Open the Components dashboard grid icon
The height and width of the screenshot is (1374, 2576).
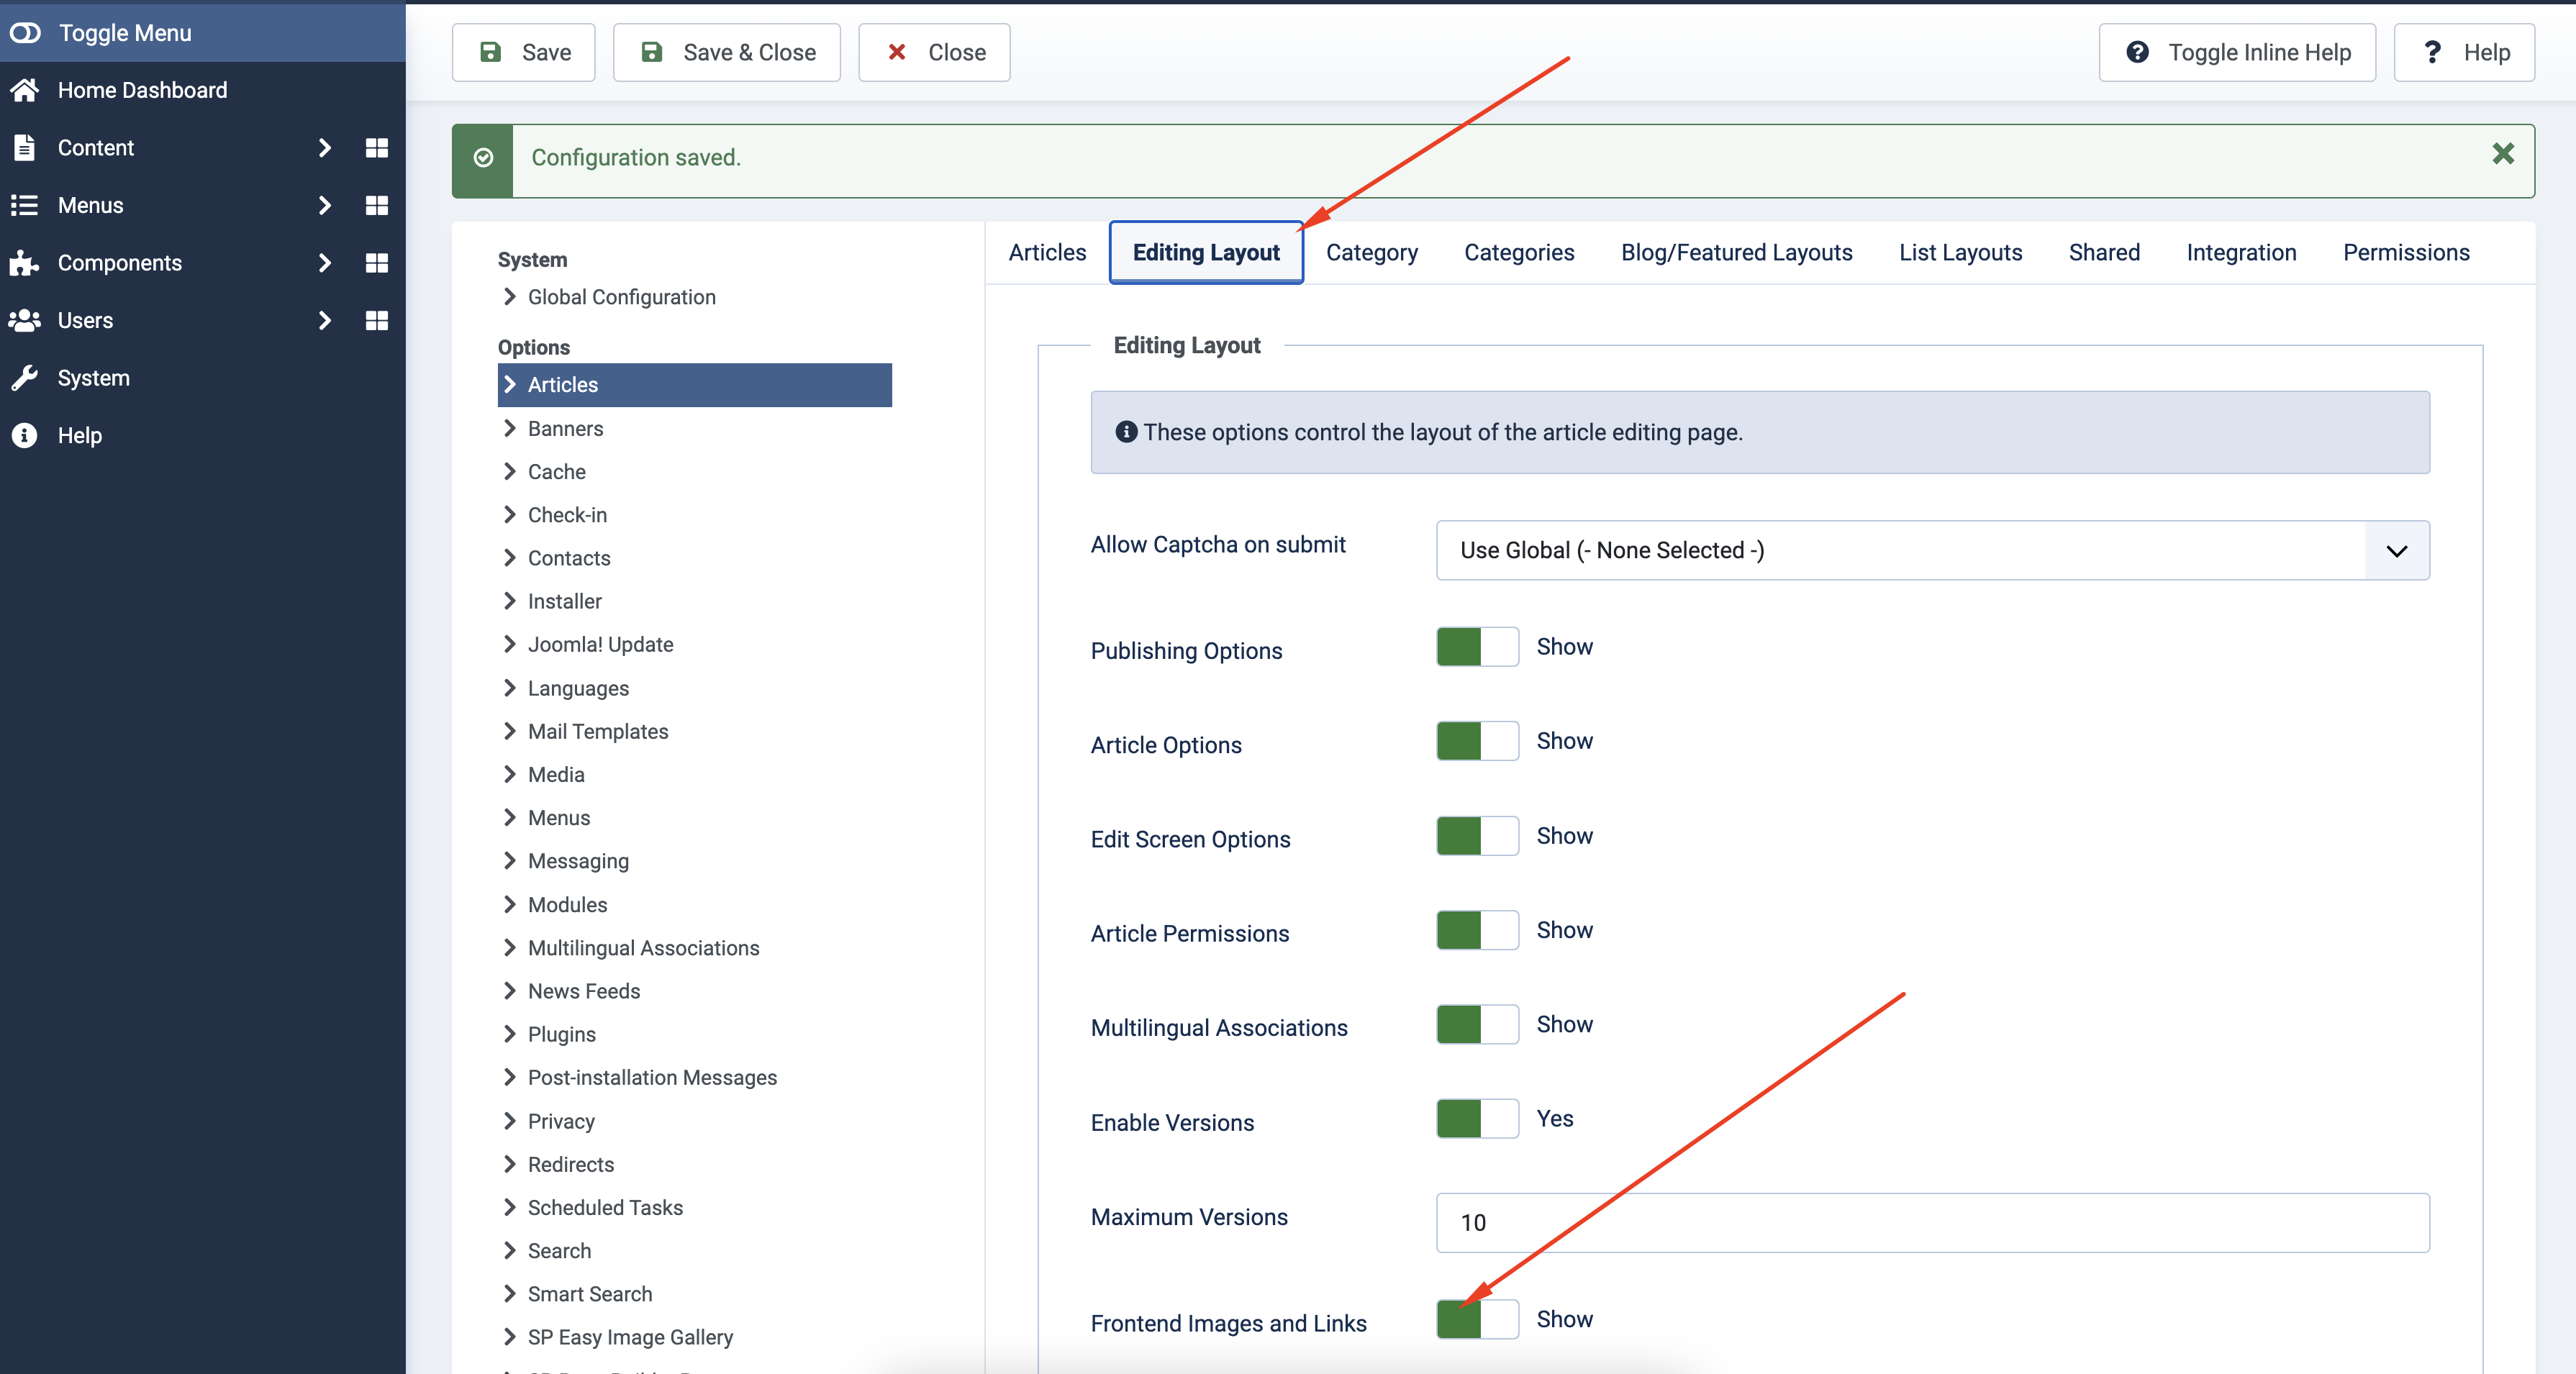click(377, 263)
